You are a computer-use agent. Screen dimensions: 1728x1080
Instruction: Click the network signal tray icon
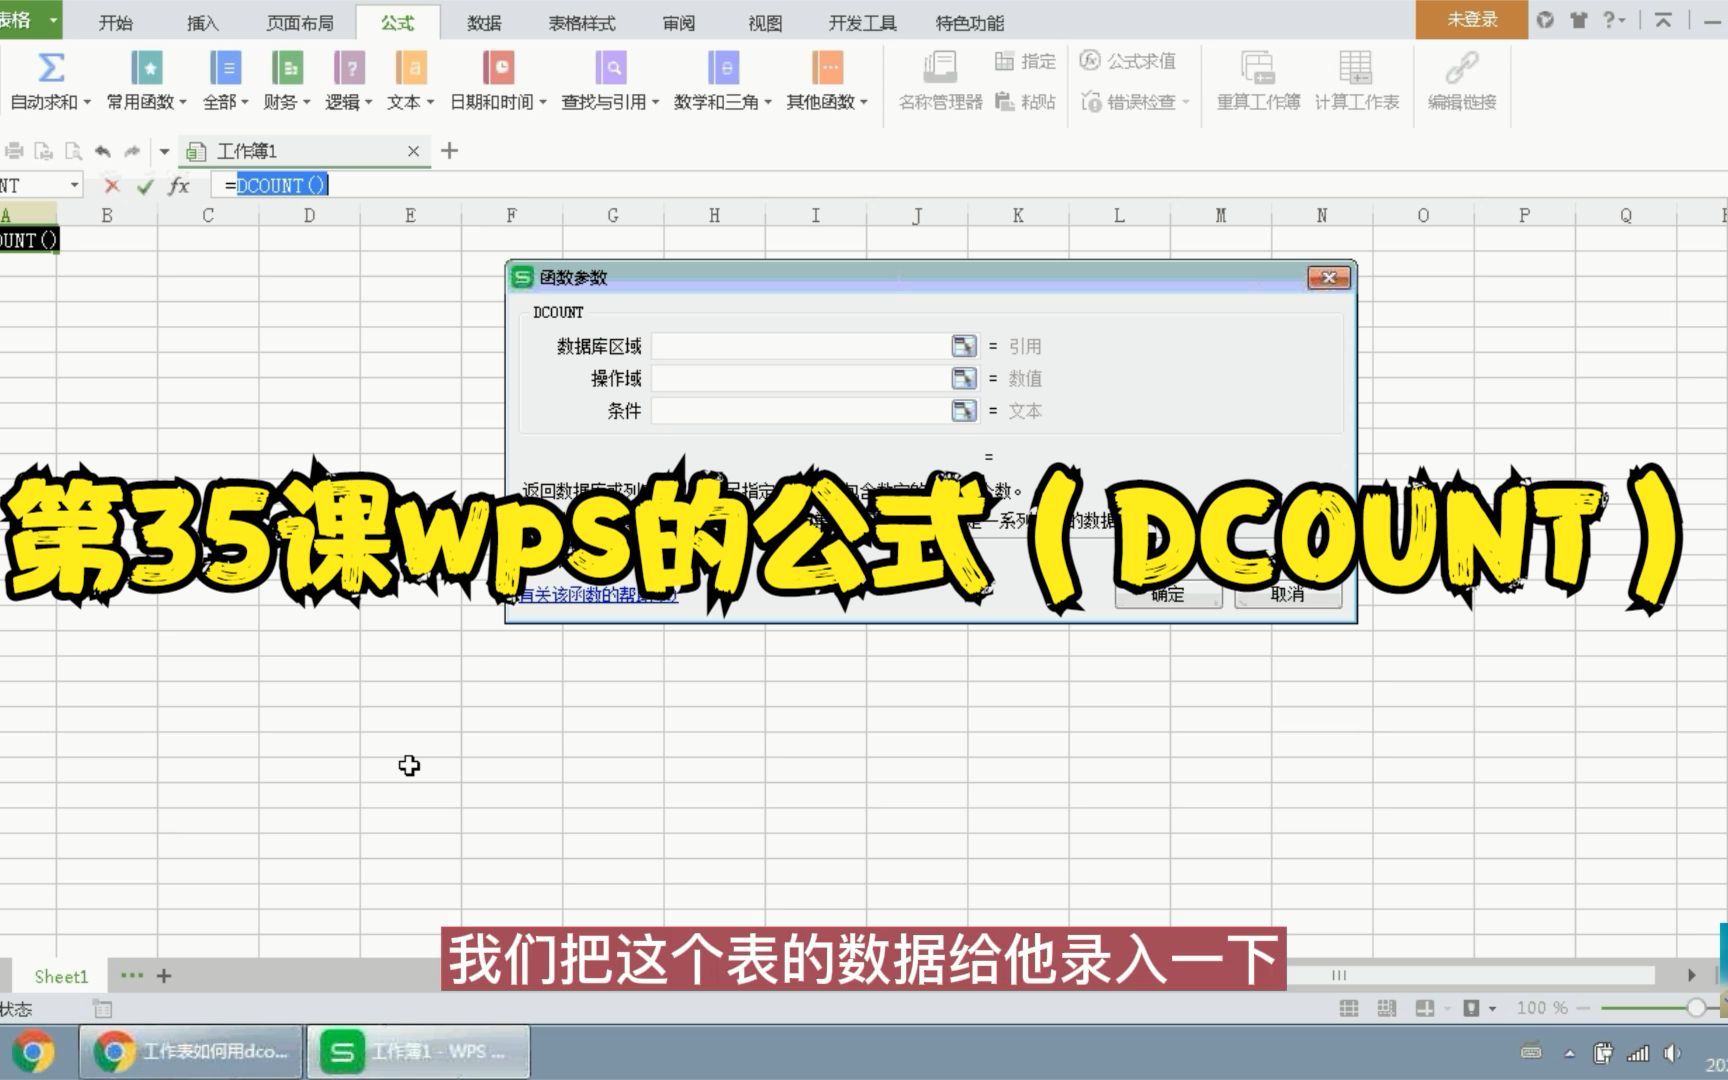[1638, 1052]
